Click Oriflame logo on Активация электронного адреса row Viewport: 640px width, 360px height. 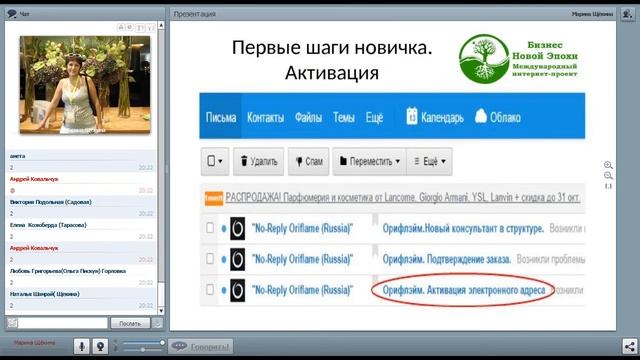[x=238, y=290]
